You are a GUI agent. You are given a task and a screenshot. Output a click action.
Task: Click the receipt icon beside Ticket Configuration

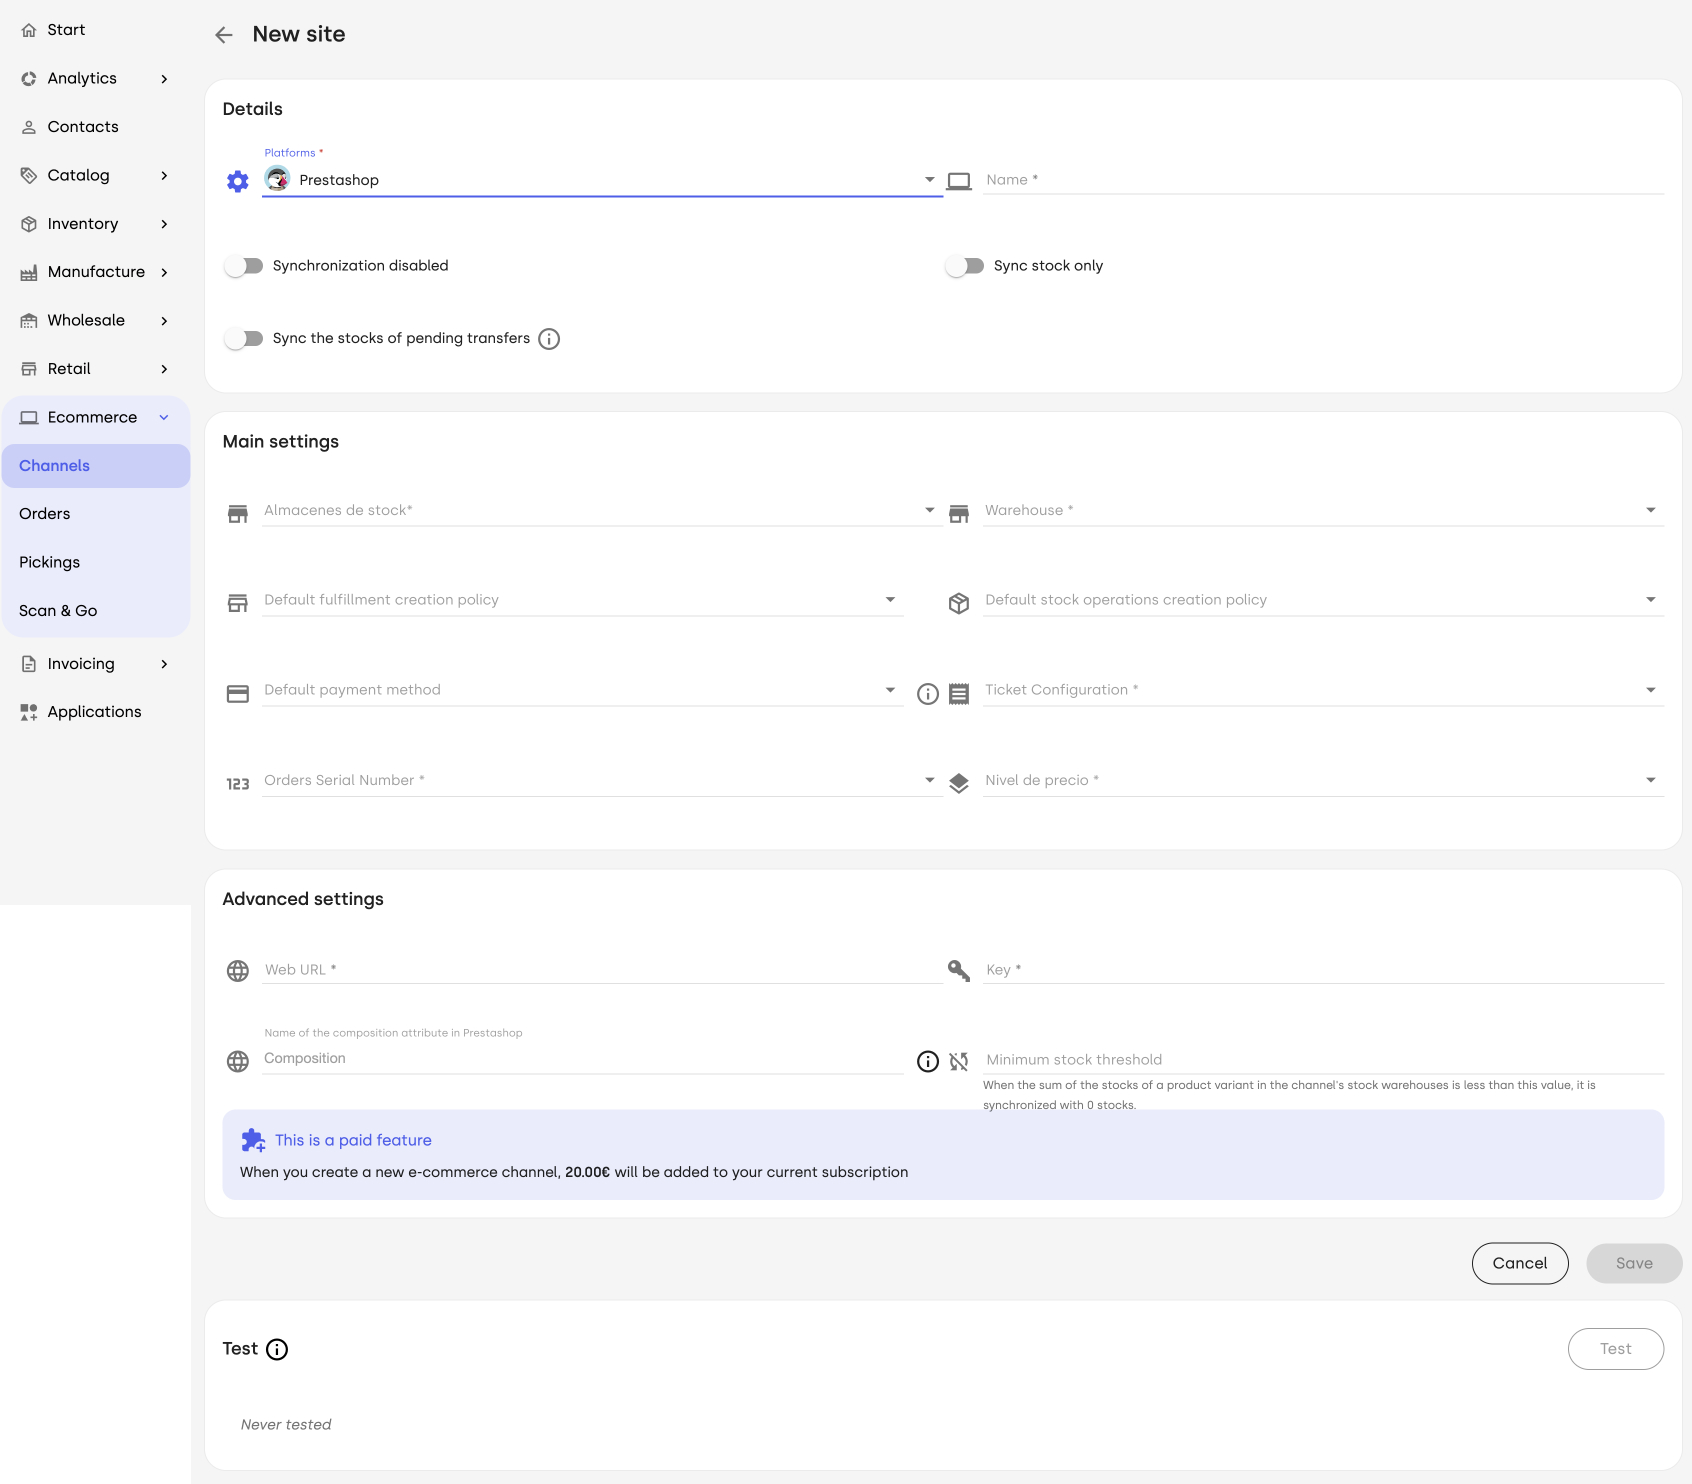(959, 694)
